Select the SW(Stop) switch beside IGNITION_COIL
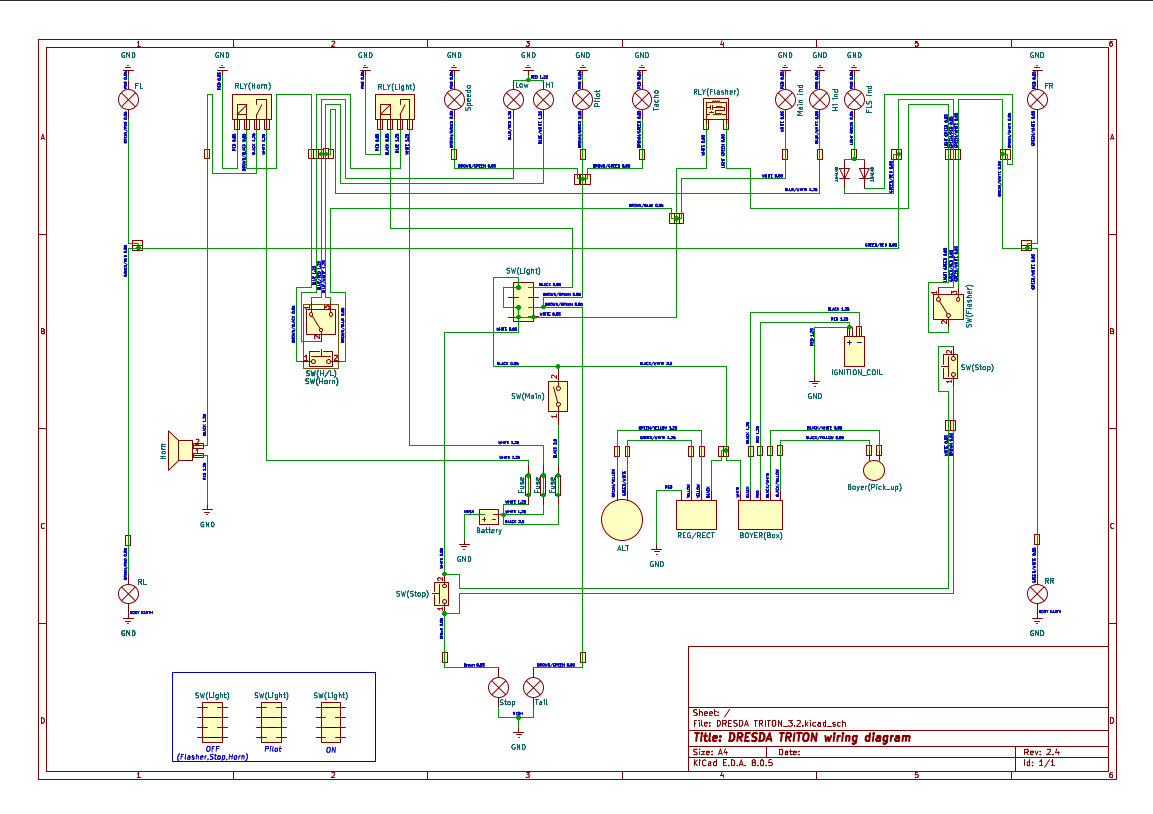Image resolution: width=1153 pixels, height=814 pixels. click(x=950, y=366)
